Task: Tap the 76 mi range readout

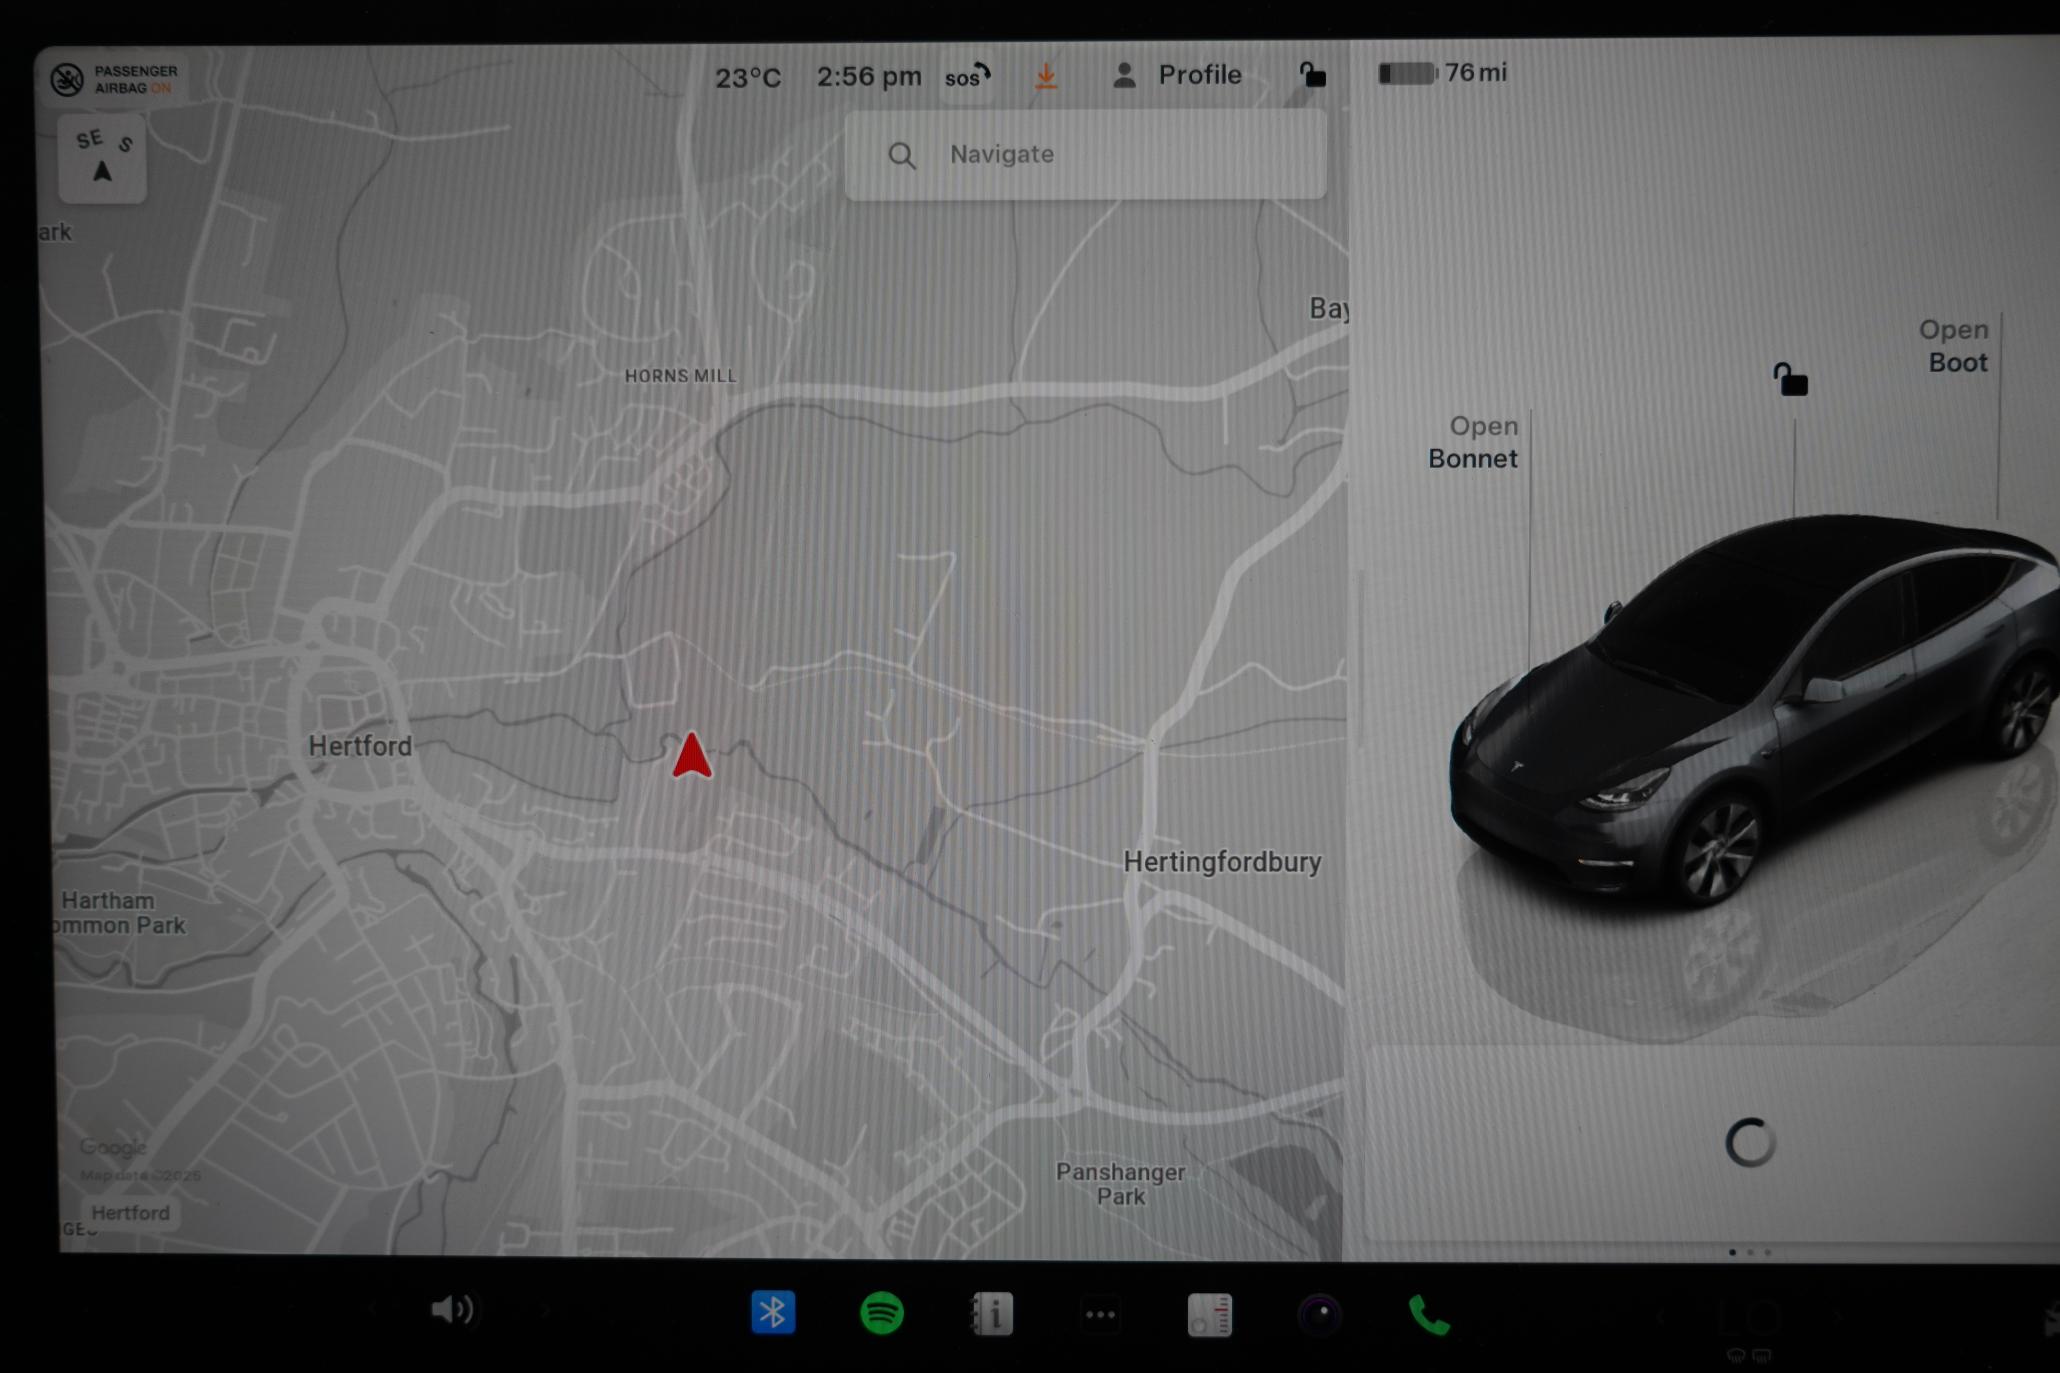Action: click(x=1476, y=72)
